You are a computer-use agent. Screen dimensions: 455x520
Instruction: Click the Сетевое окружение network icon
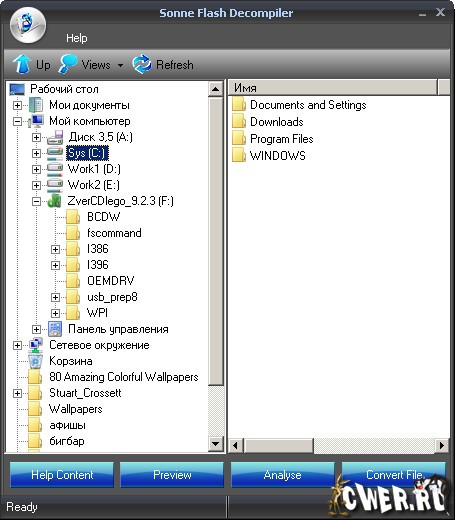[35, 345]
